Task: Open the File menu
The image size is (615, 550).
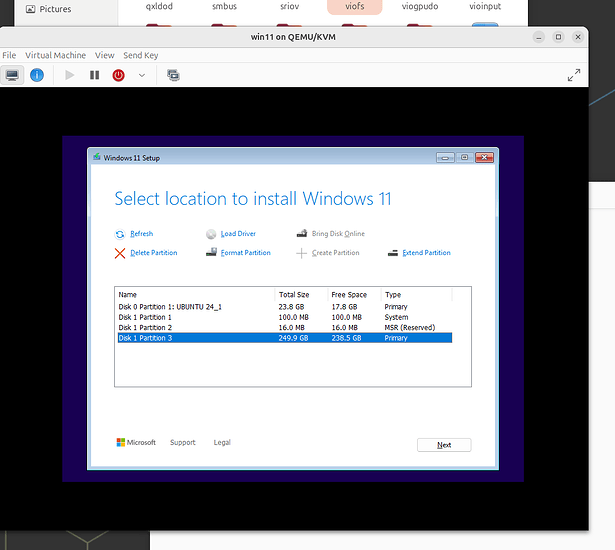Action: click(9, 55)
